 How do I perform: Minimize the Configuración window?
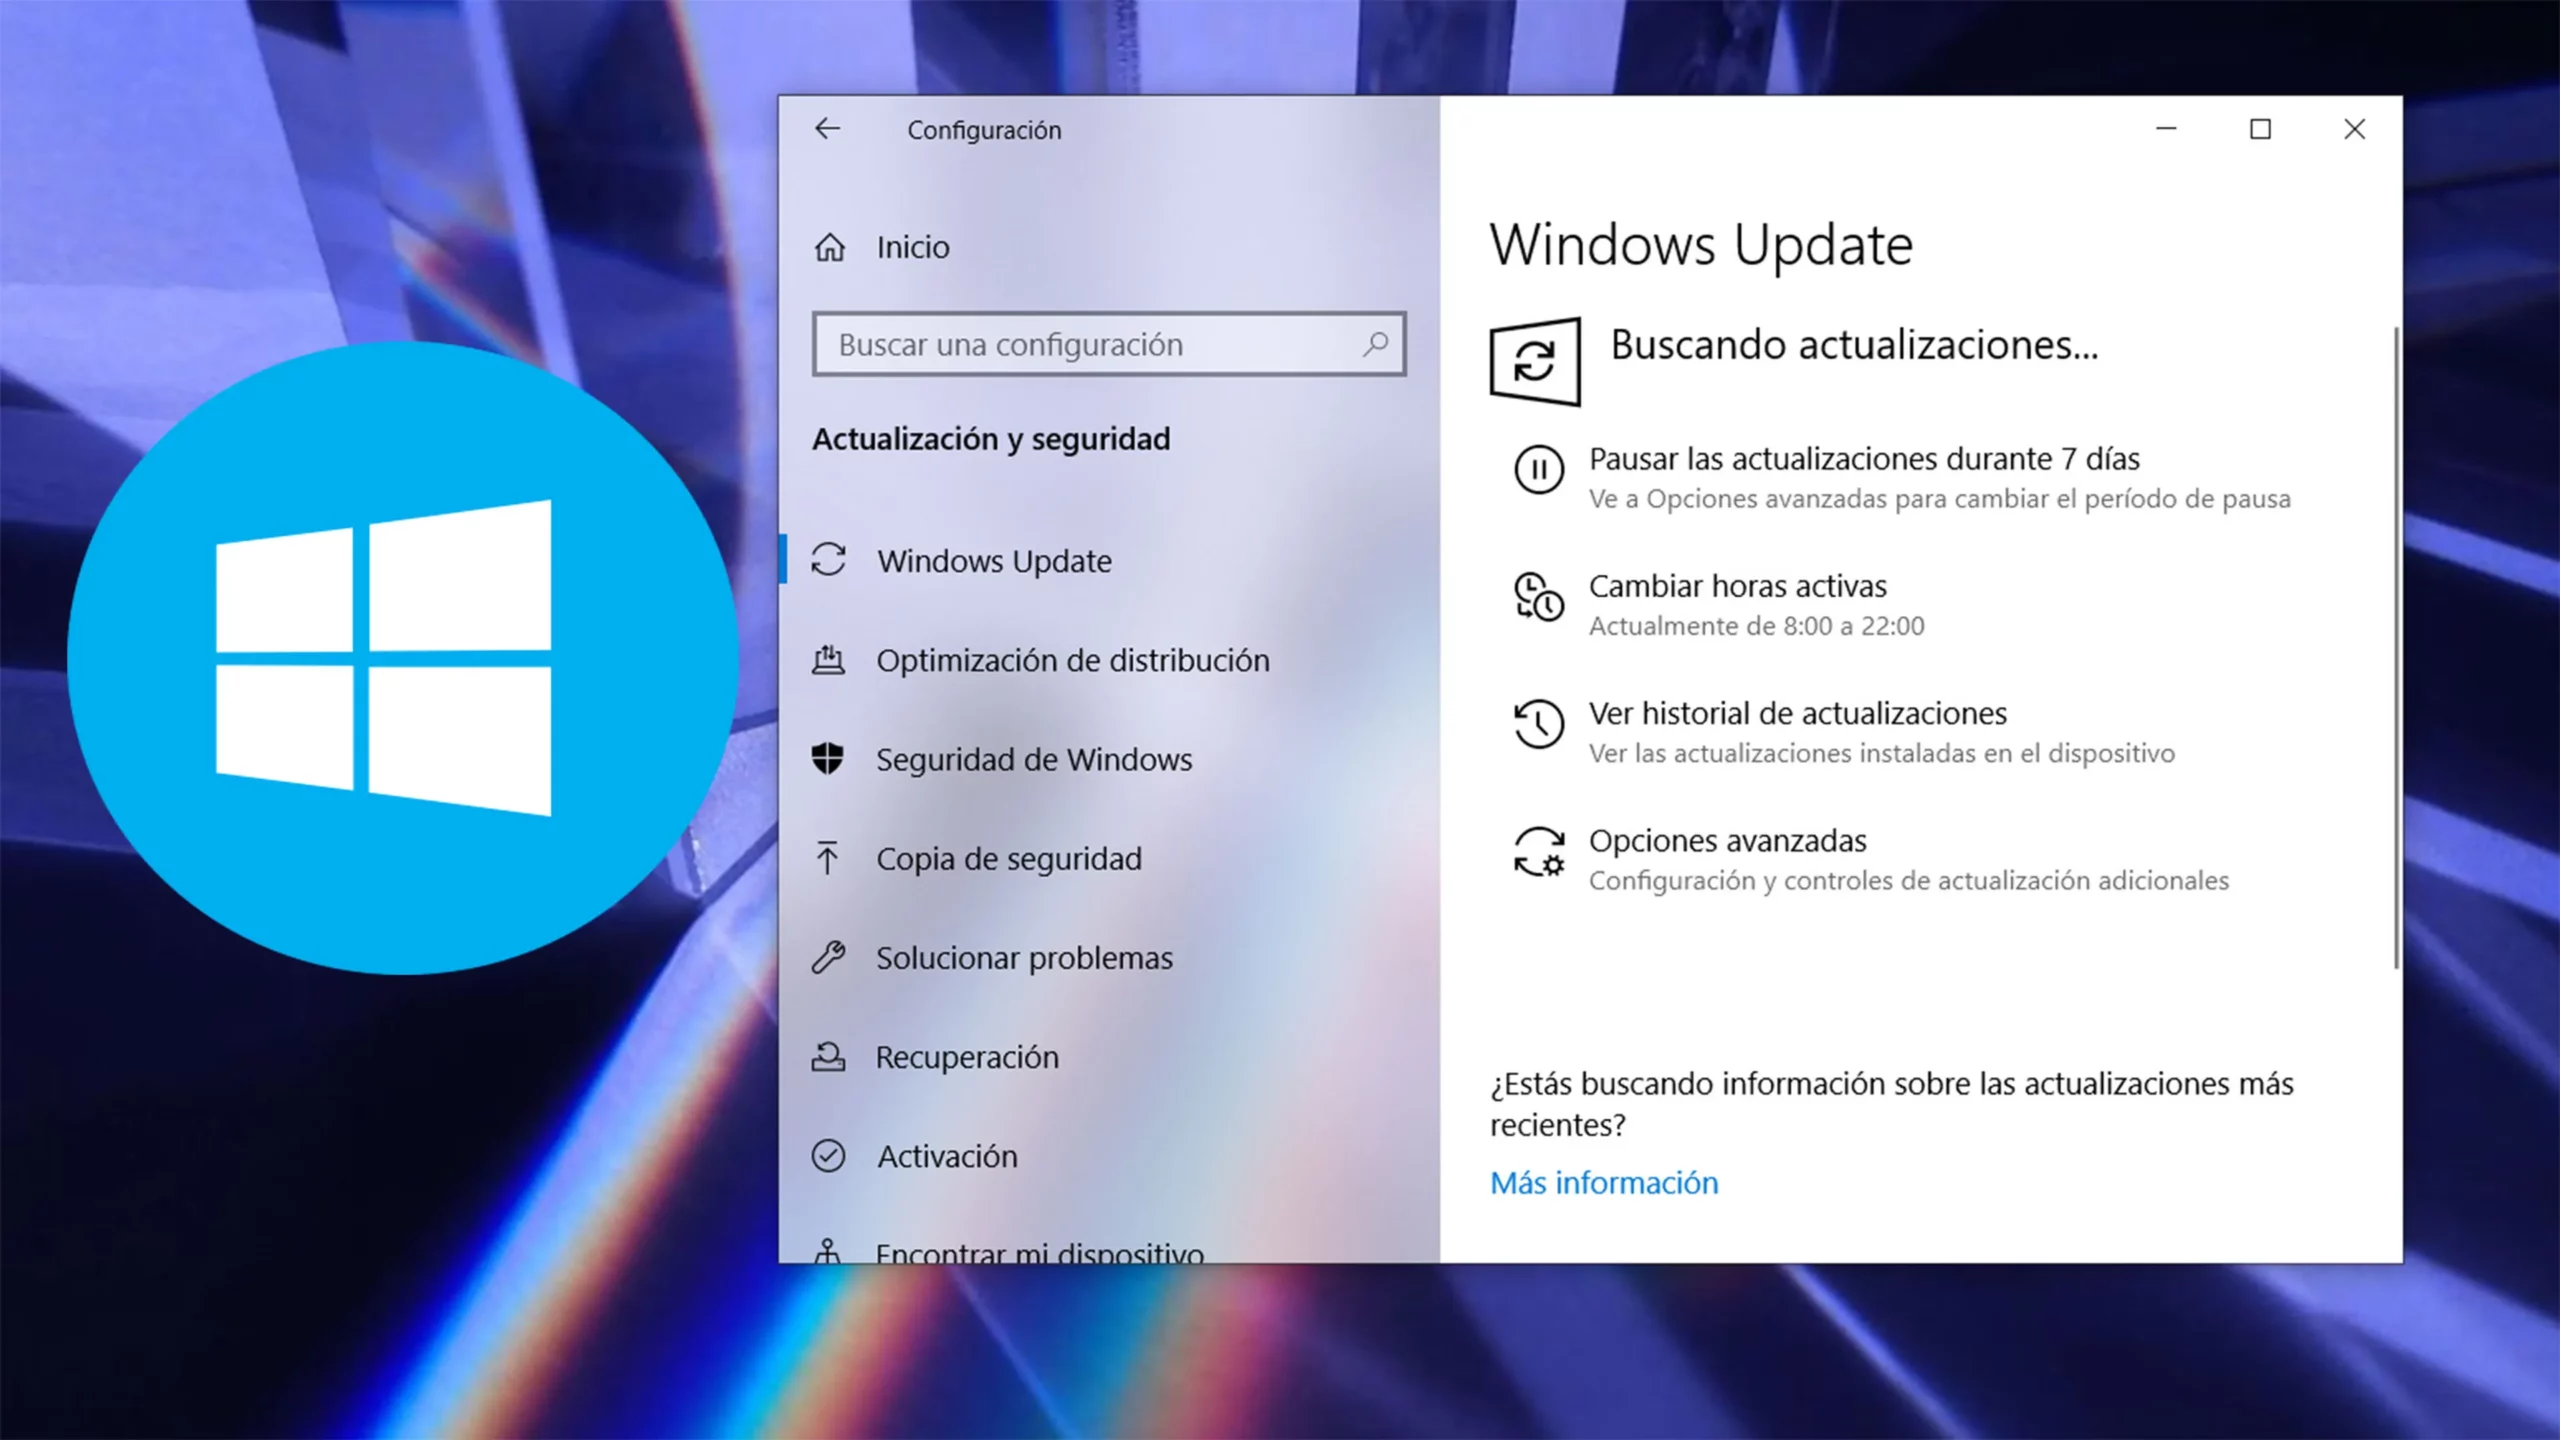[2166, 129]
